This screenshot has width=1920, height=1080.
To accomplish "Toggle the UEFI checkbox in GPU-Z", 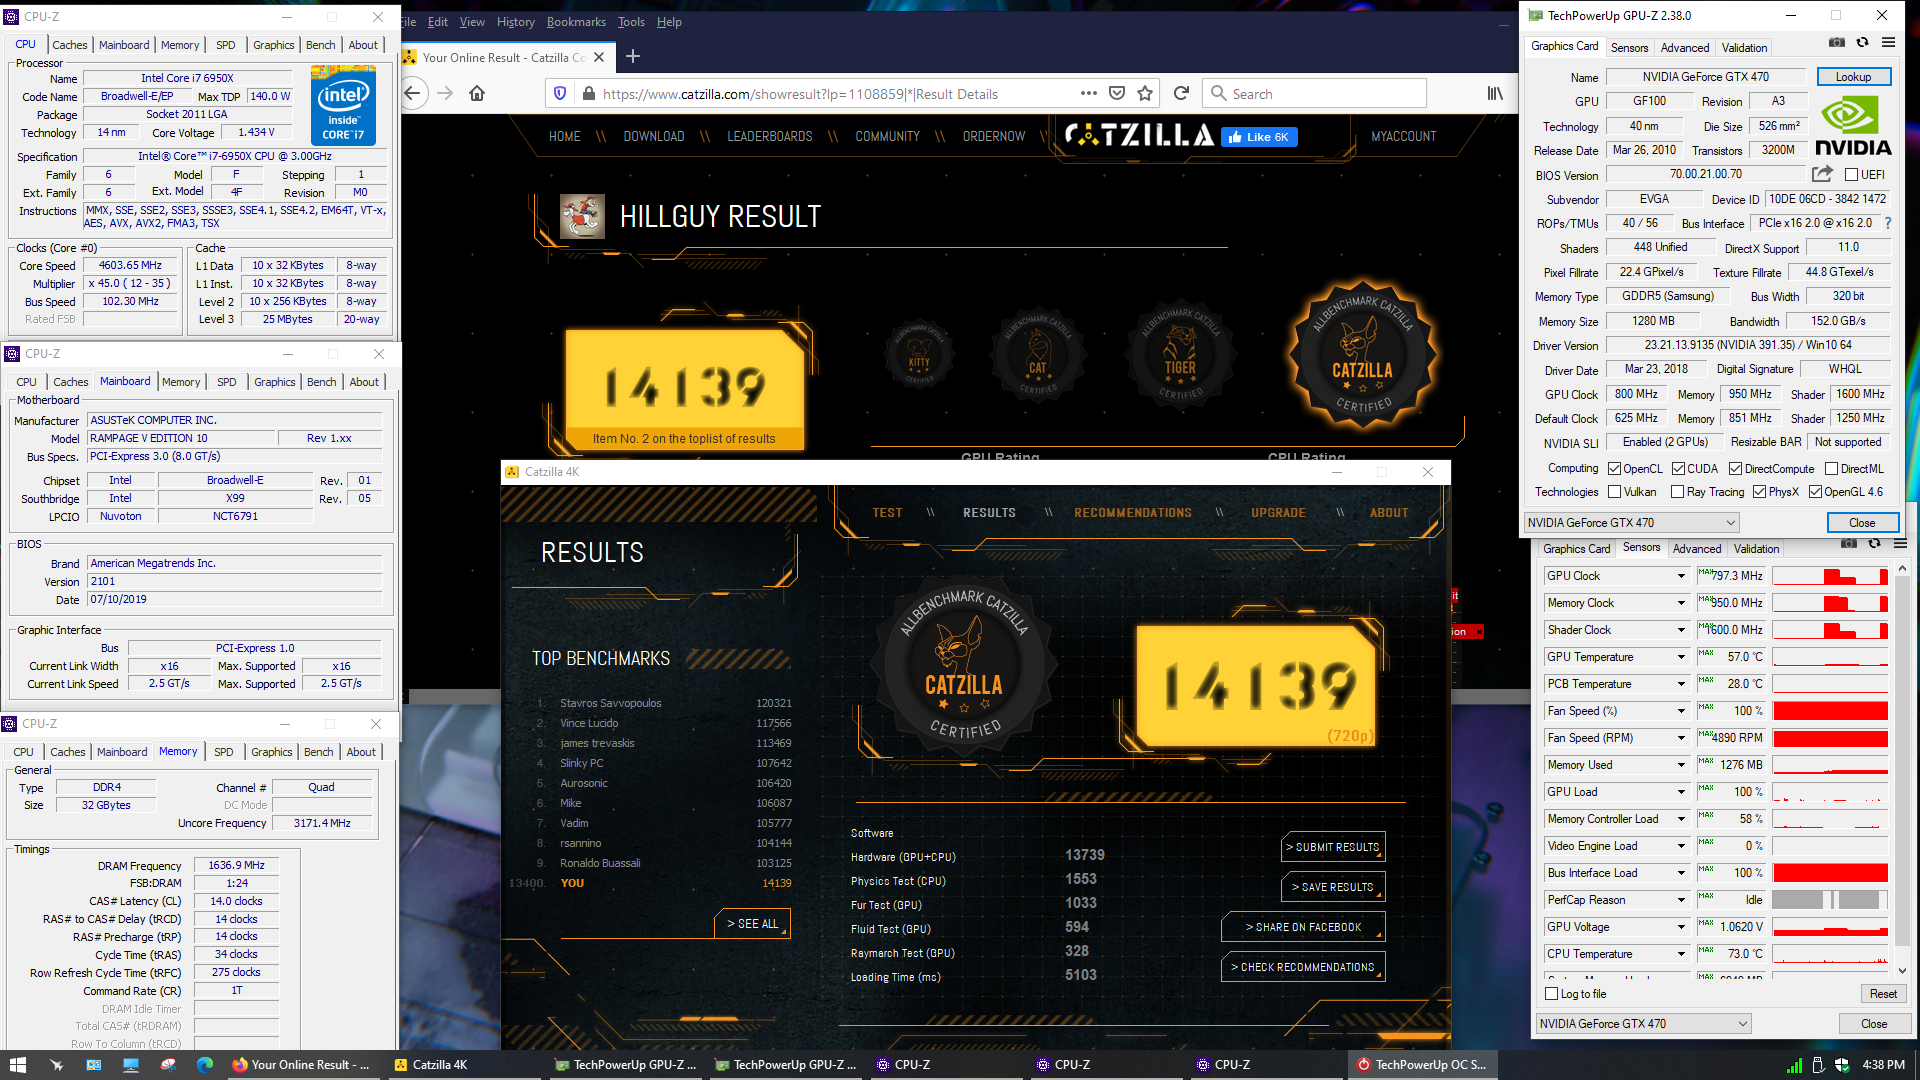I will click(1851, 175).
